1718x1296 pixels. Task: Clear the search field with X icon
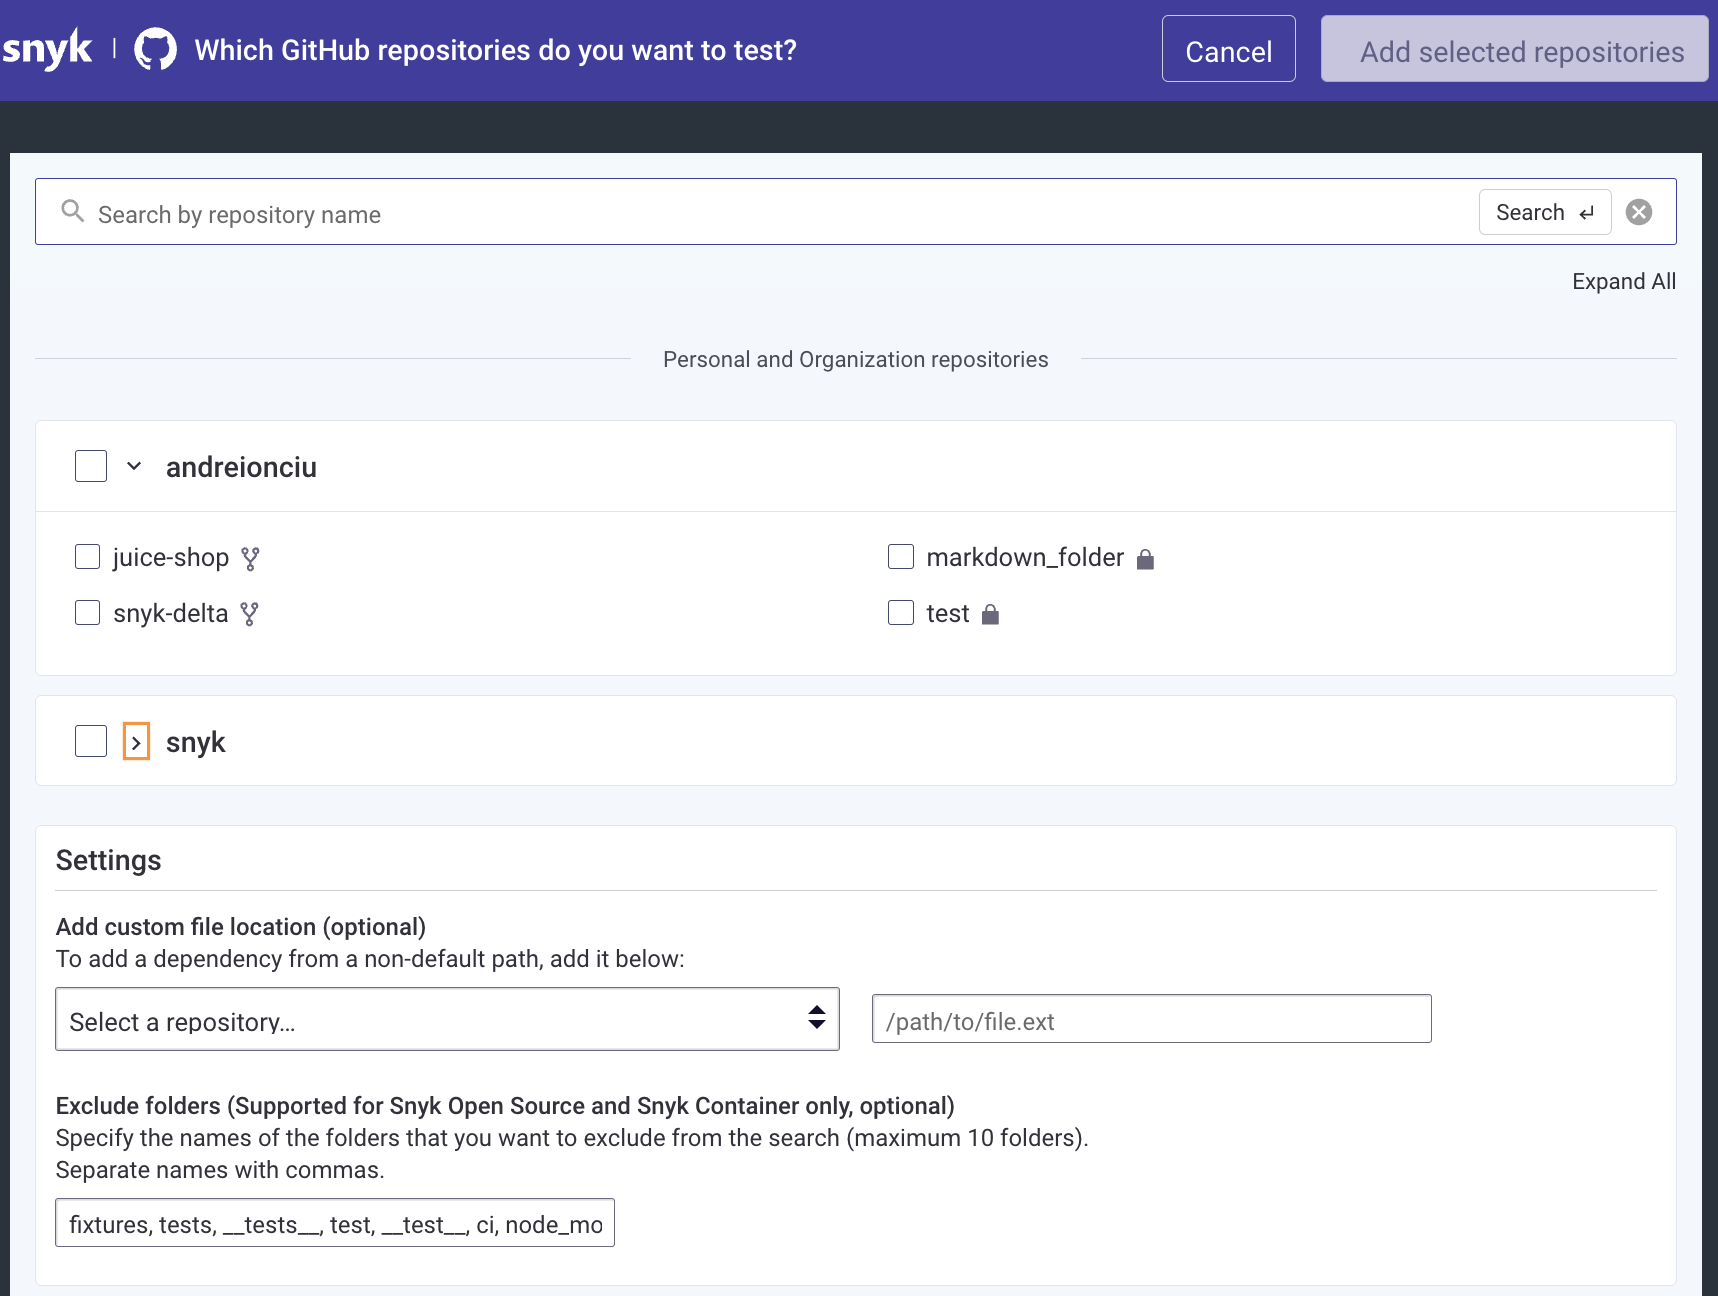pos(1638,212)
